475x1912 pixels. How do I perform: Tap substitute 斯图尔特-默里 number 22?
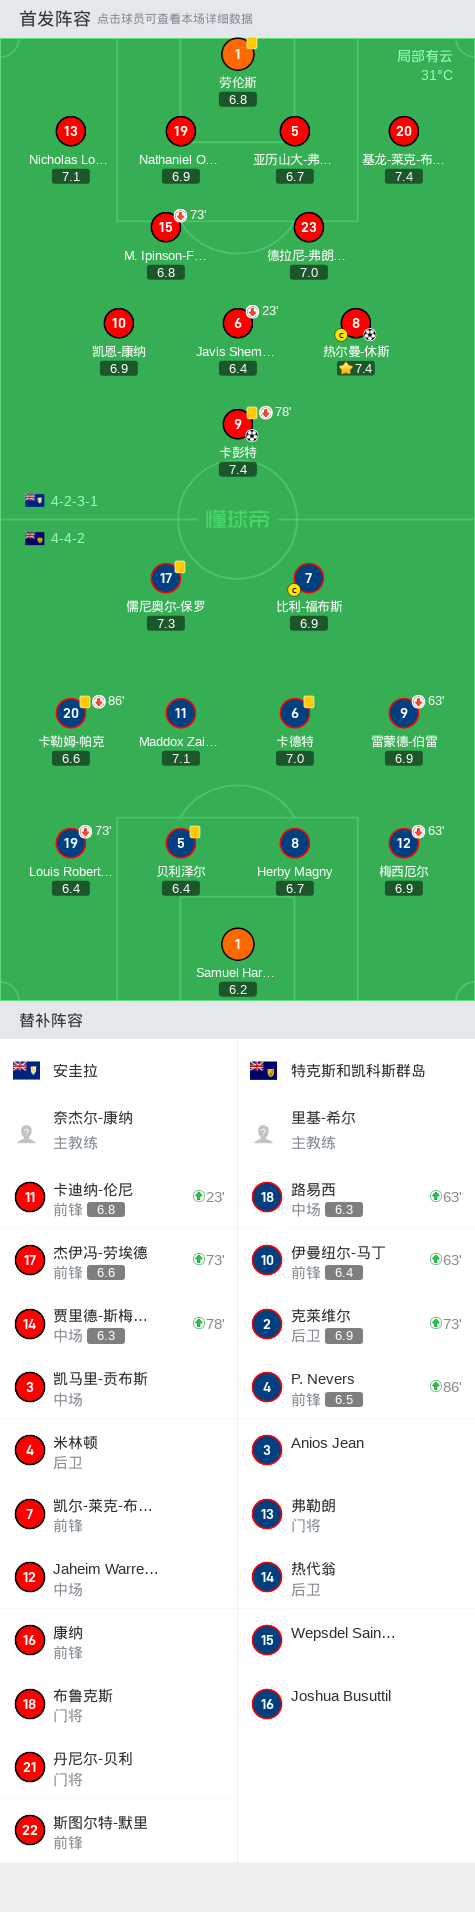[x=30, y=1830]
